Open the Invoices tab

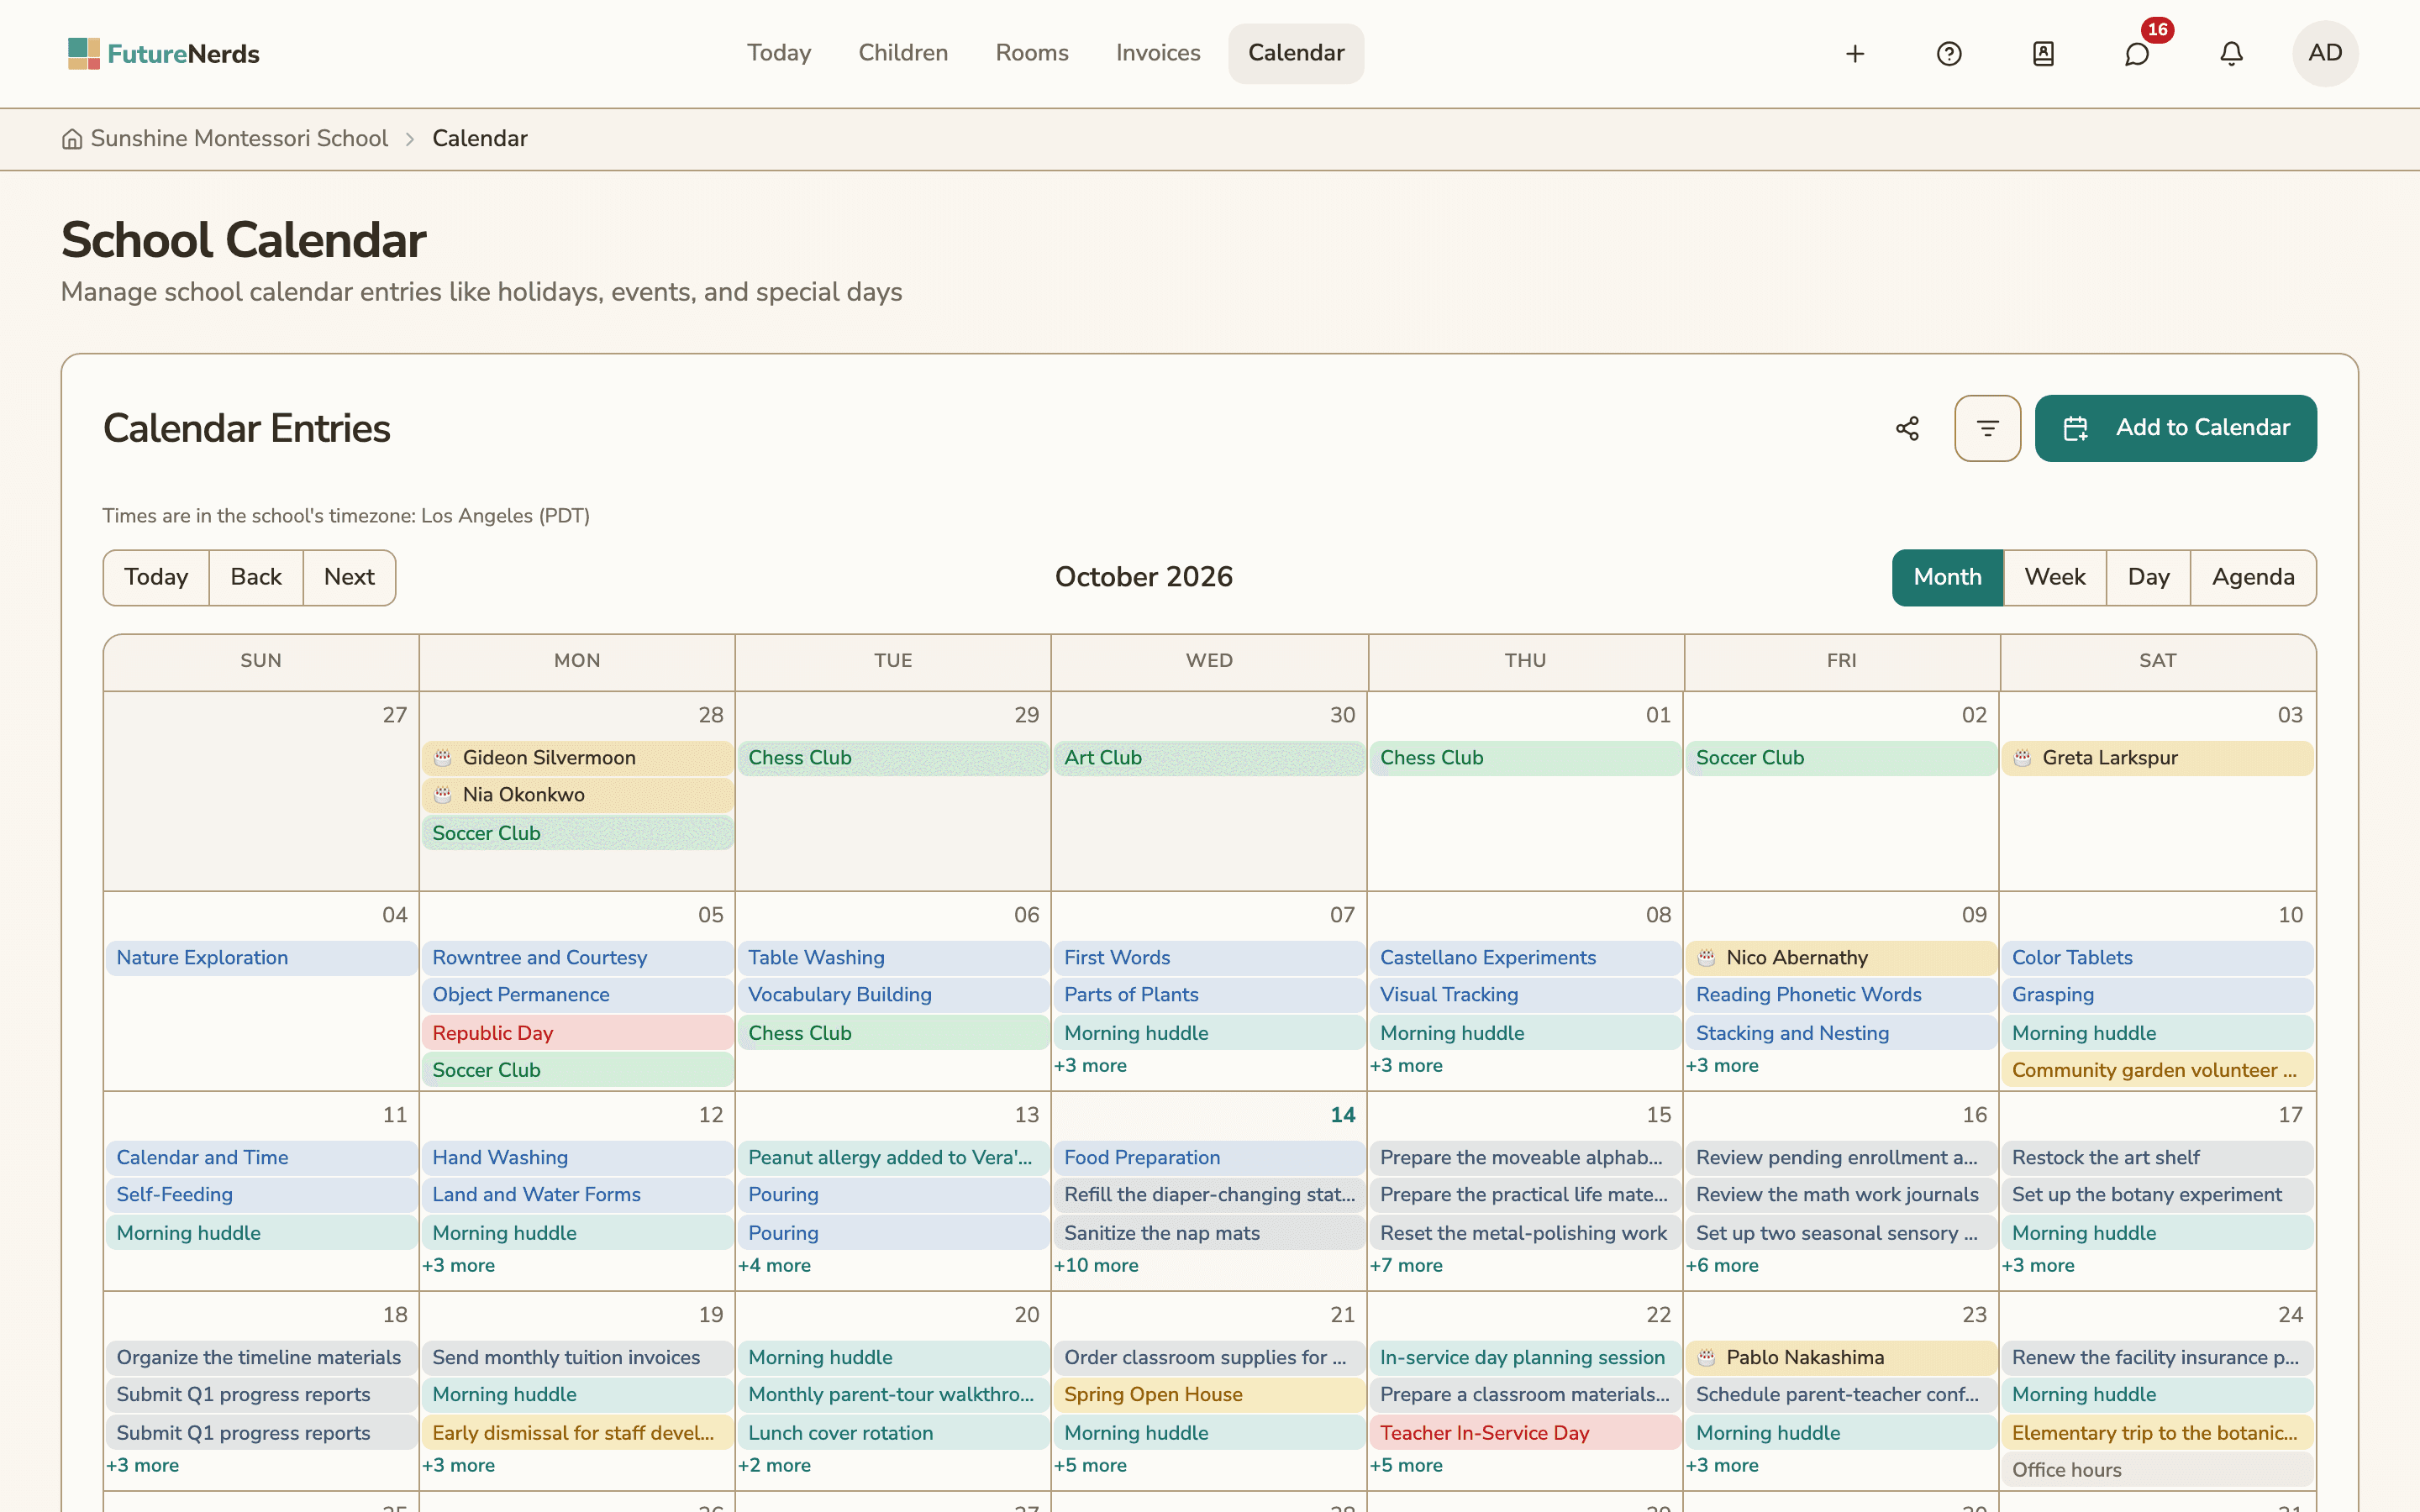1158,53
